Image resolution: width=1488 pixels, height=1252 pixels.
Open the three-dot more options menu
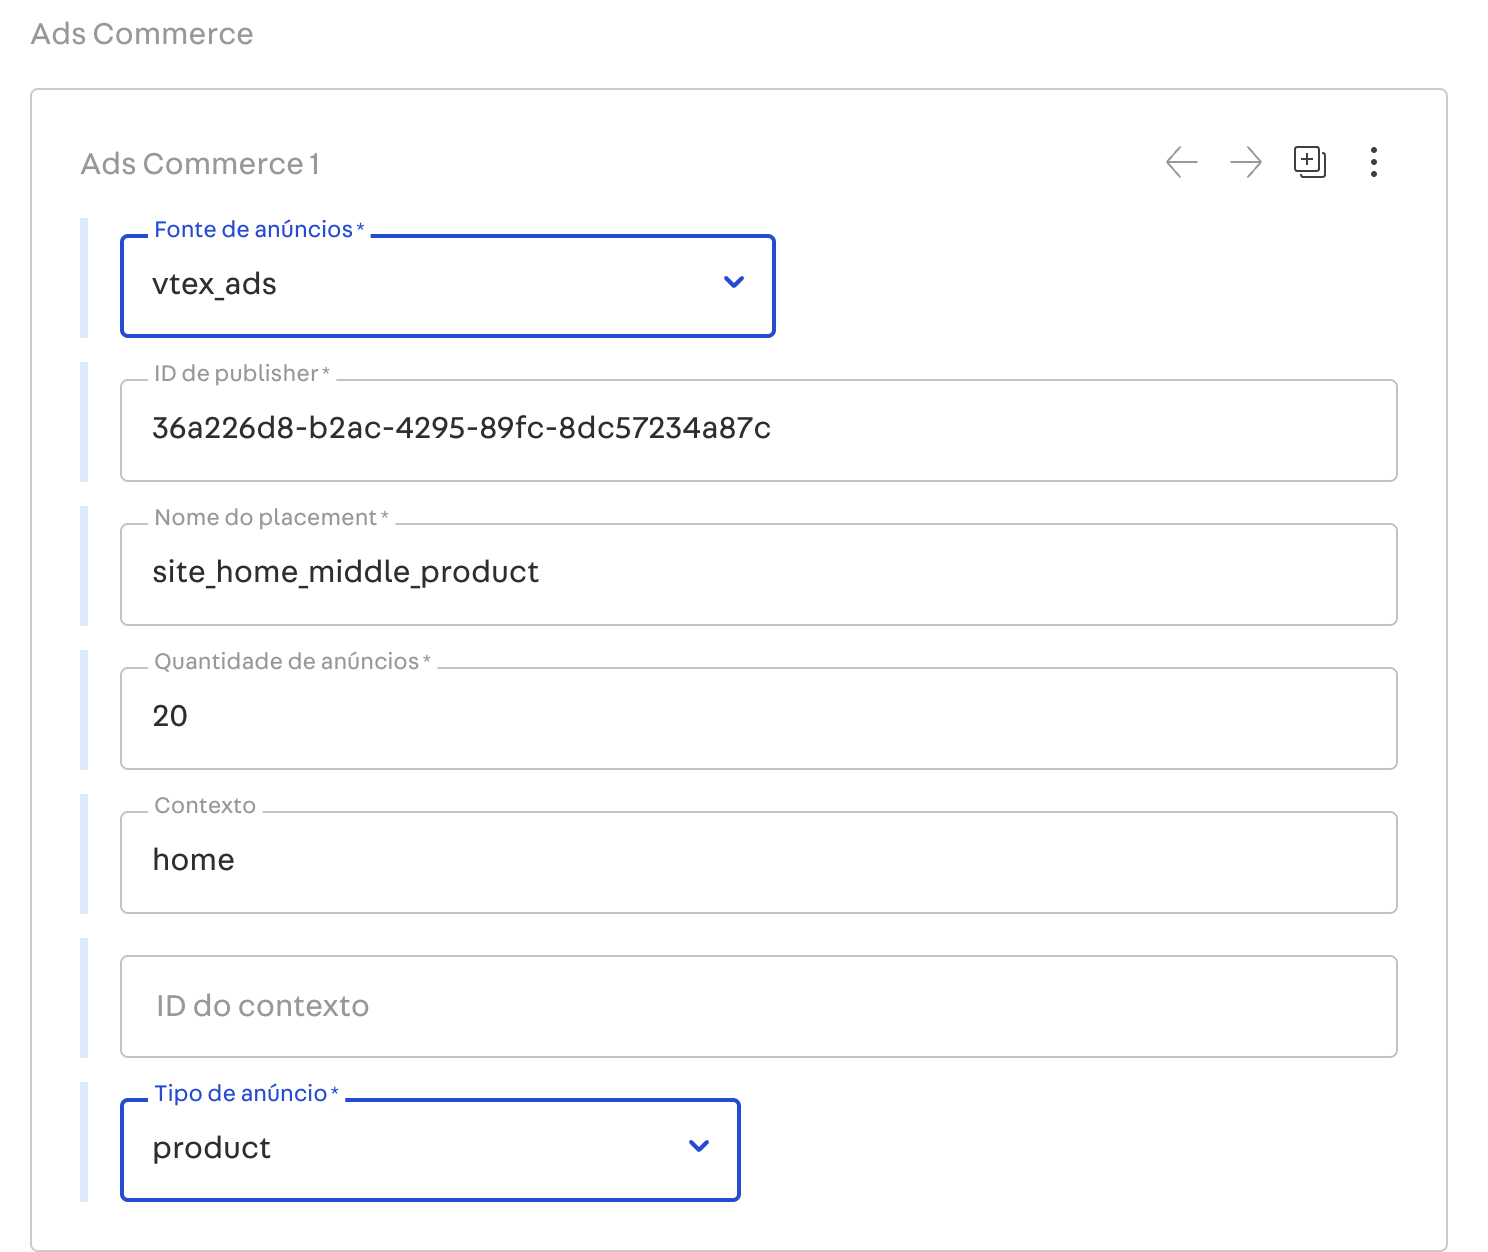click(1373, 162)
